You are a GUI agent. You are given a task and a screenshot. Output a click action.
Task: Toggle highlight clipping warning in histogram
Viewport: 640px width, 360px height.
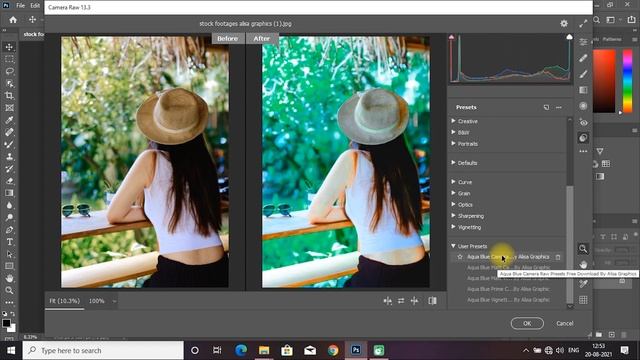[569, 37]
